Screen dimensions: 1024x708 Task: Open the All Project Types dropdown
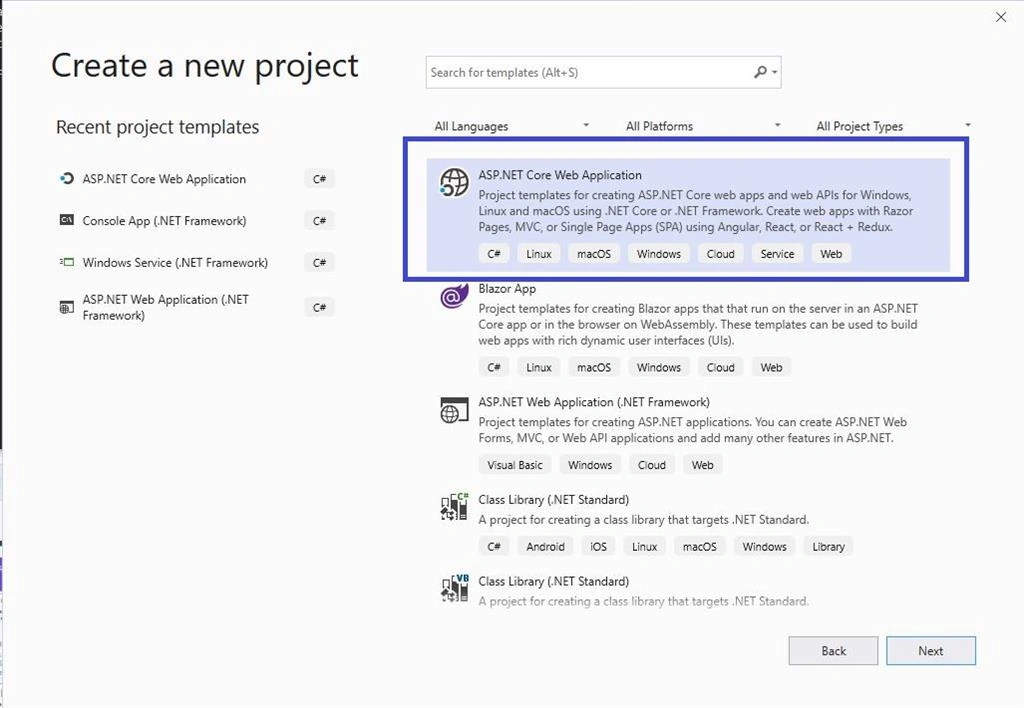[893, 126]
